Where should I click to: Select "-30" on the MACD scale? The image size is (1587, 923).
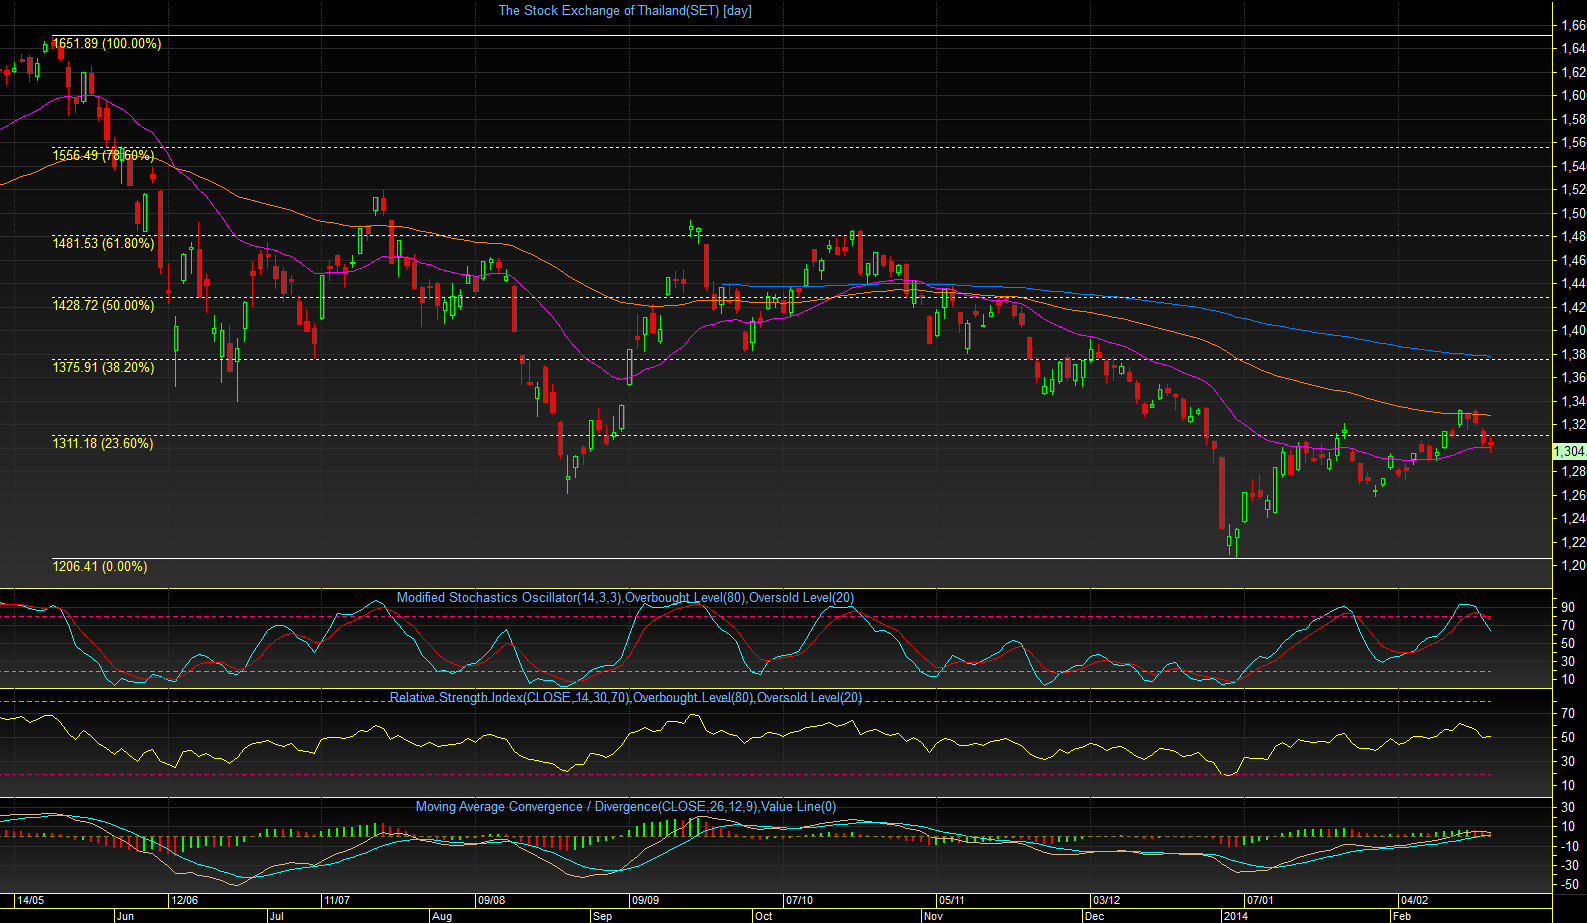tap(1569, 866)
